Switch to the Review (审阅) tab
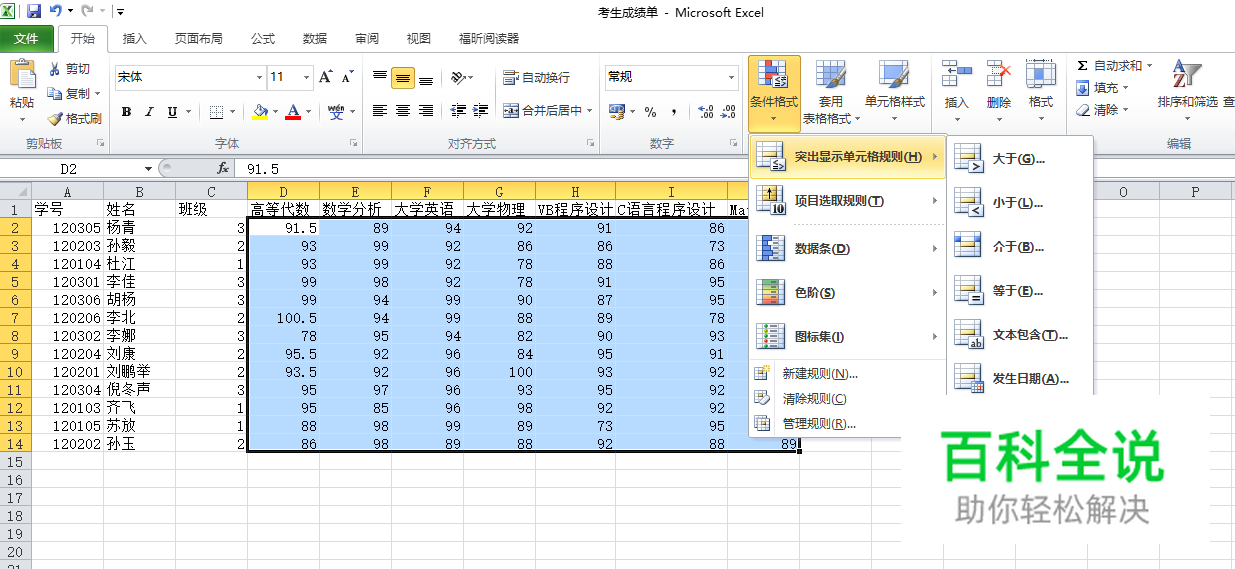Screen dimensions: 1235x569 pyautogui.click(x=367, y=39)
